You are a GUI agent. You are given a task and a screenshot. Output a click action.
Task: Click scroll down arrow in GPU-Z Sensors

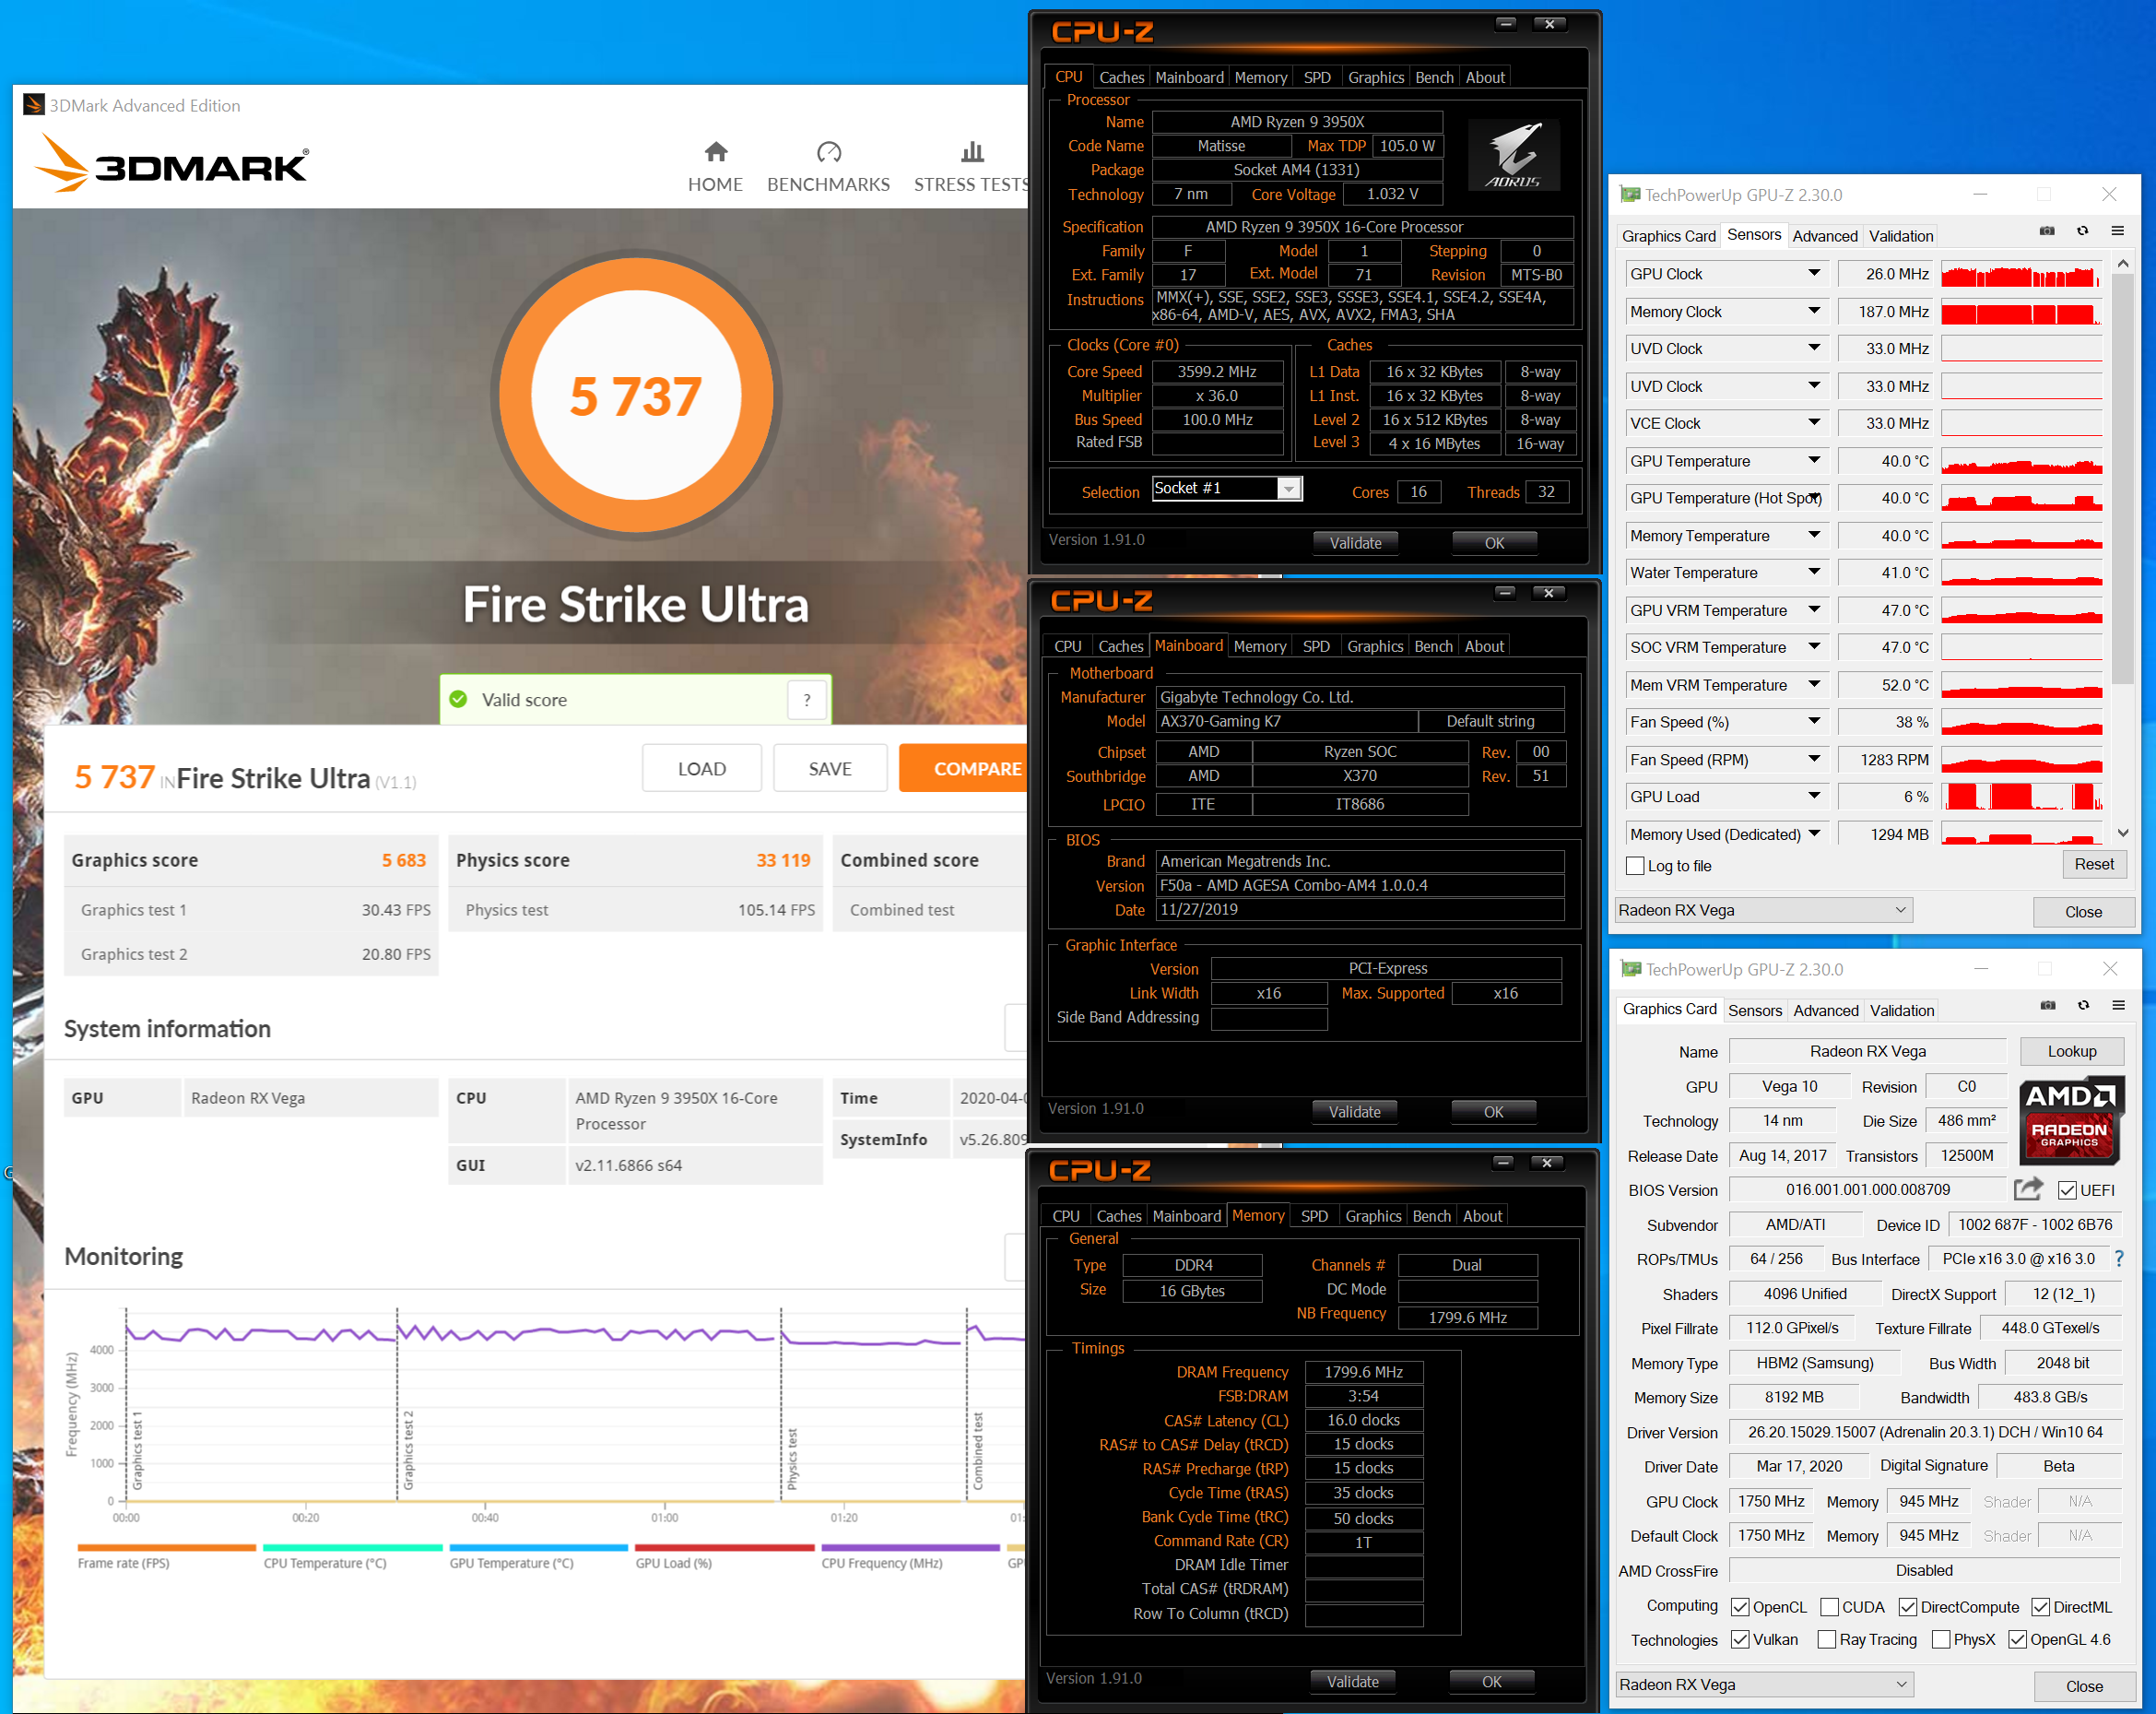tap(2122, 833)
